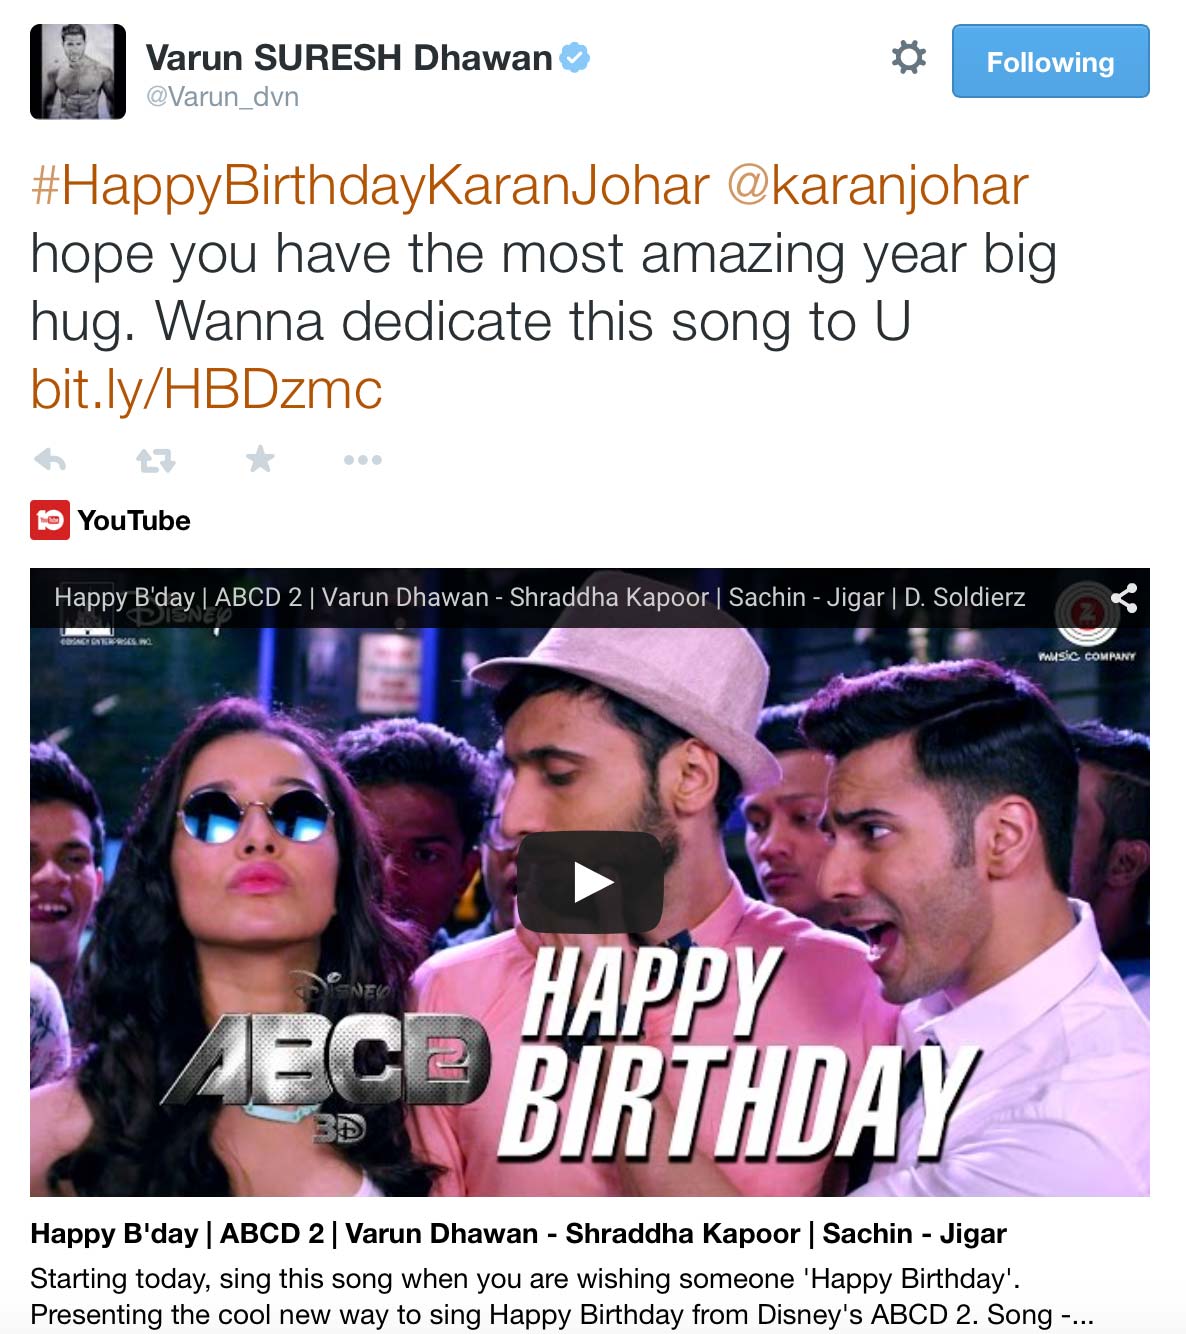The image size is (1186, 1334).
Task: Click the share icon on the video
Action: coord(1125,598)
